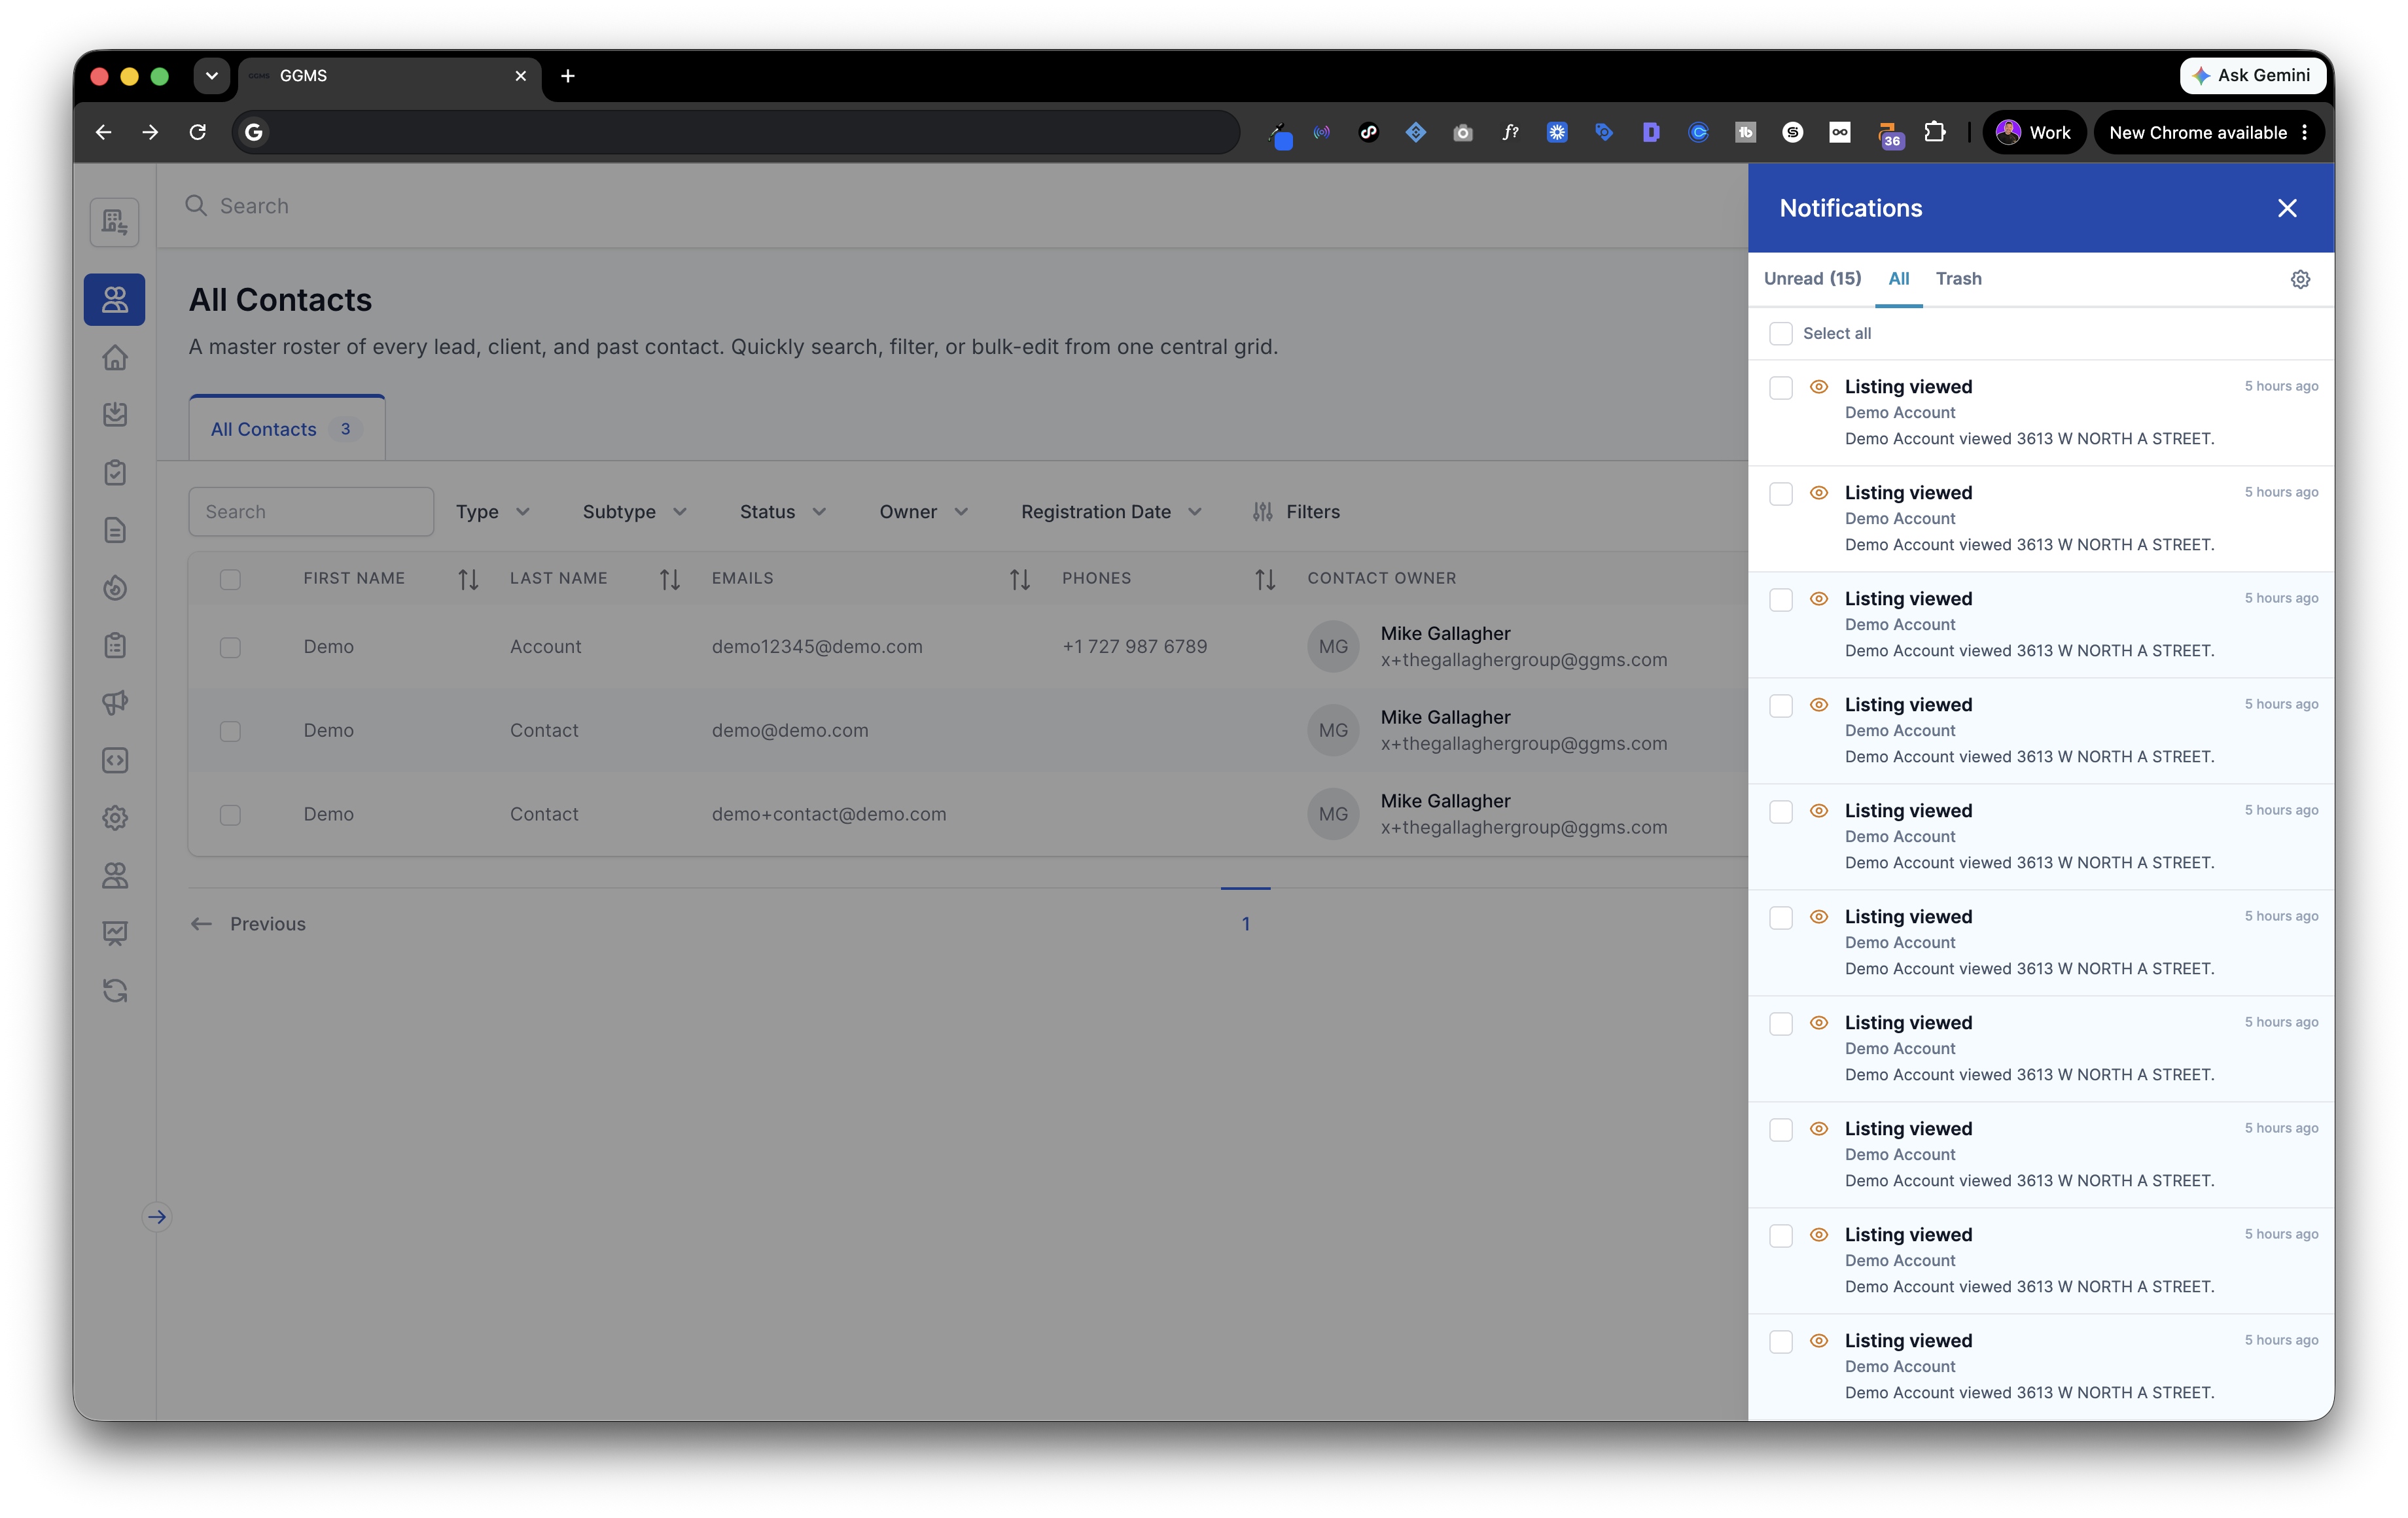Viewport: 2408px width, 1518px height.
Task: Click the sync refresh sidebar icon
Action: click(x=115, y=991)
